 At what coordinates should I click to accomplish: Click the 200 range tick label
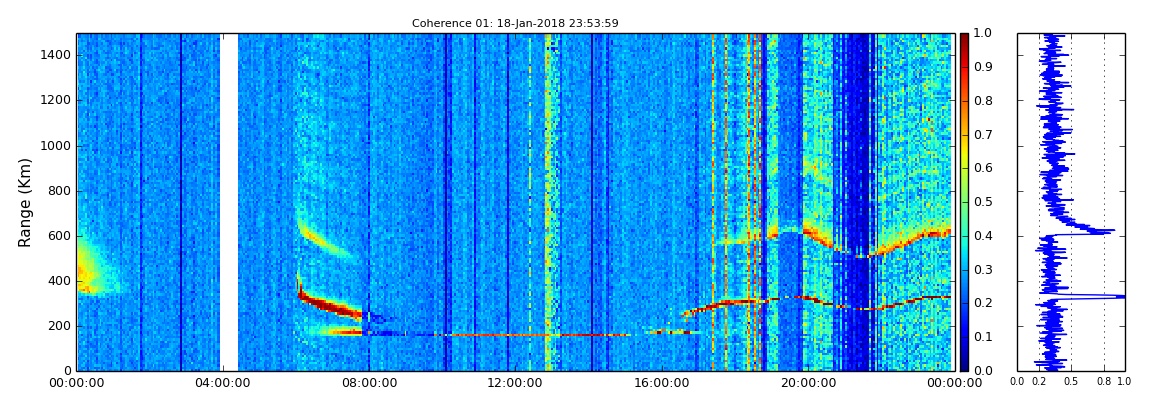[61, 326]
